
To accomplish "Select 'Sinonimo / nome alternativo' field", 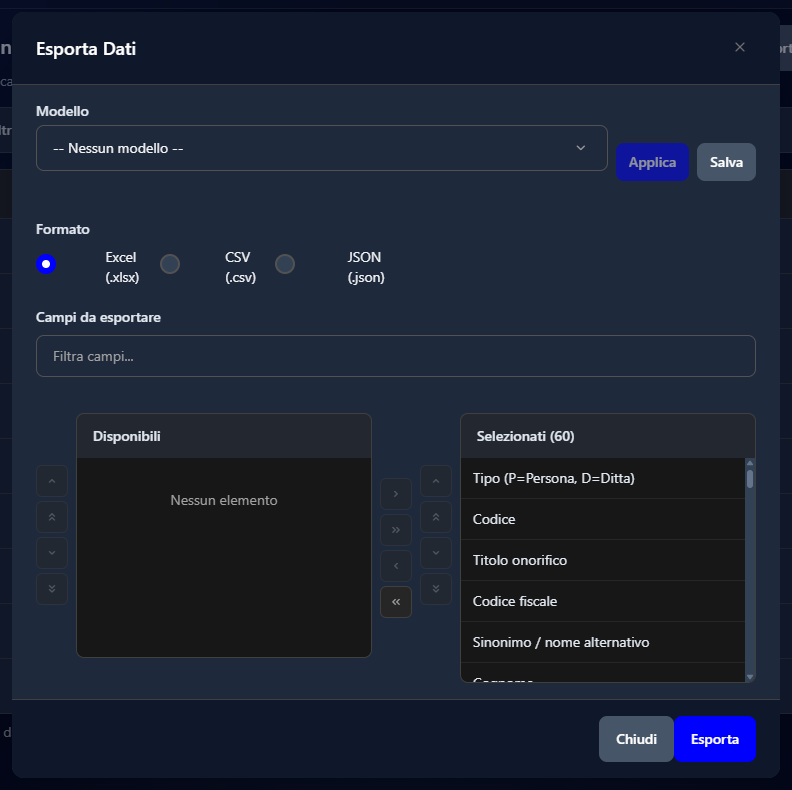I will (603, 642).
